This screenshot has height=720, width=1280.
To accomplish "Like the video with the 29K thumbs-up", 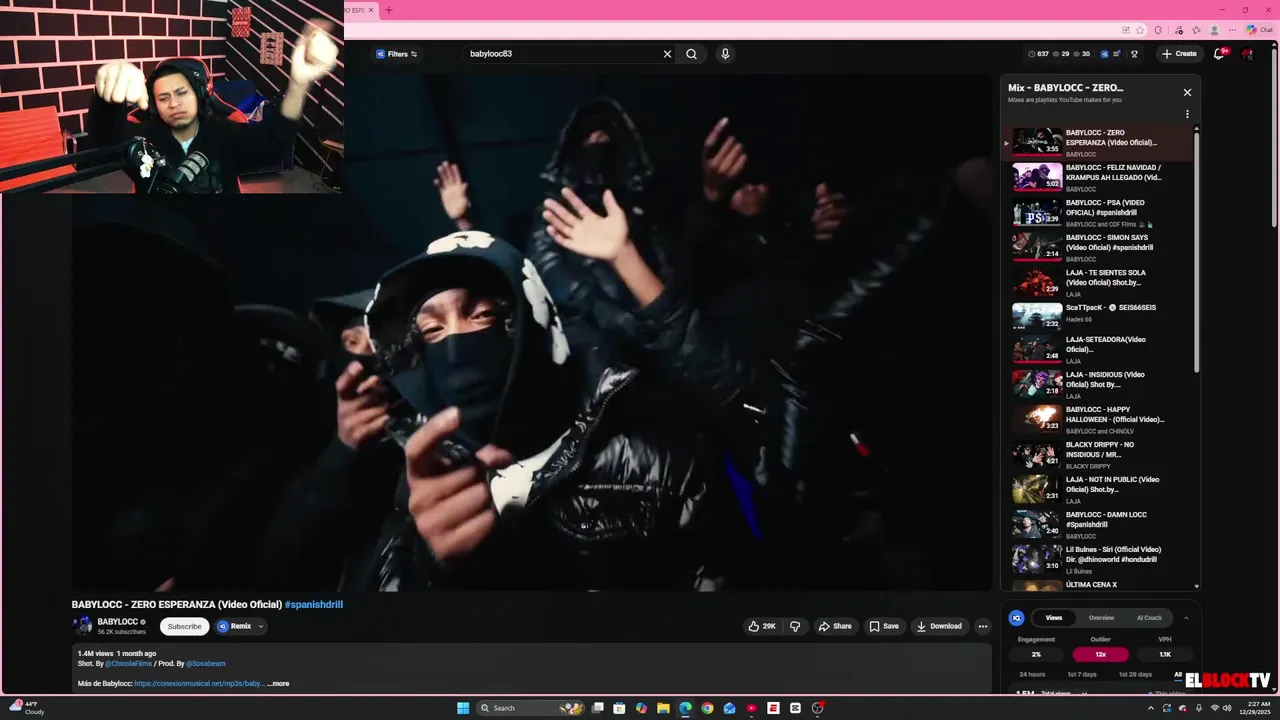I will click(x=762, y=626).
